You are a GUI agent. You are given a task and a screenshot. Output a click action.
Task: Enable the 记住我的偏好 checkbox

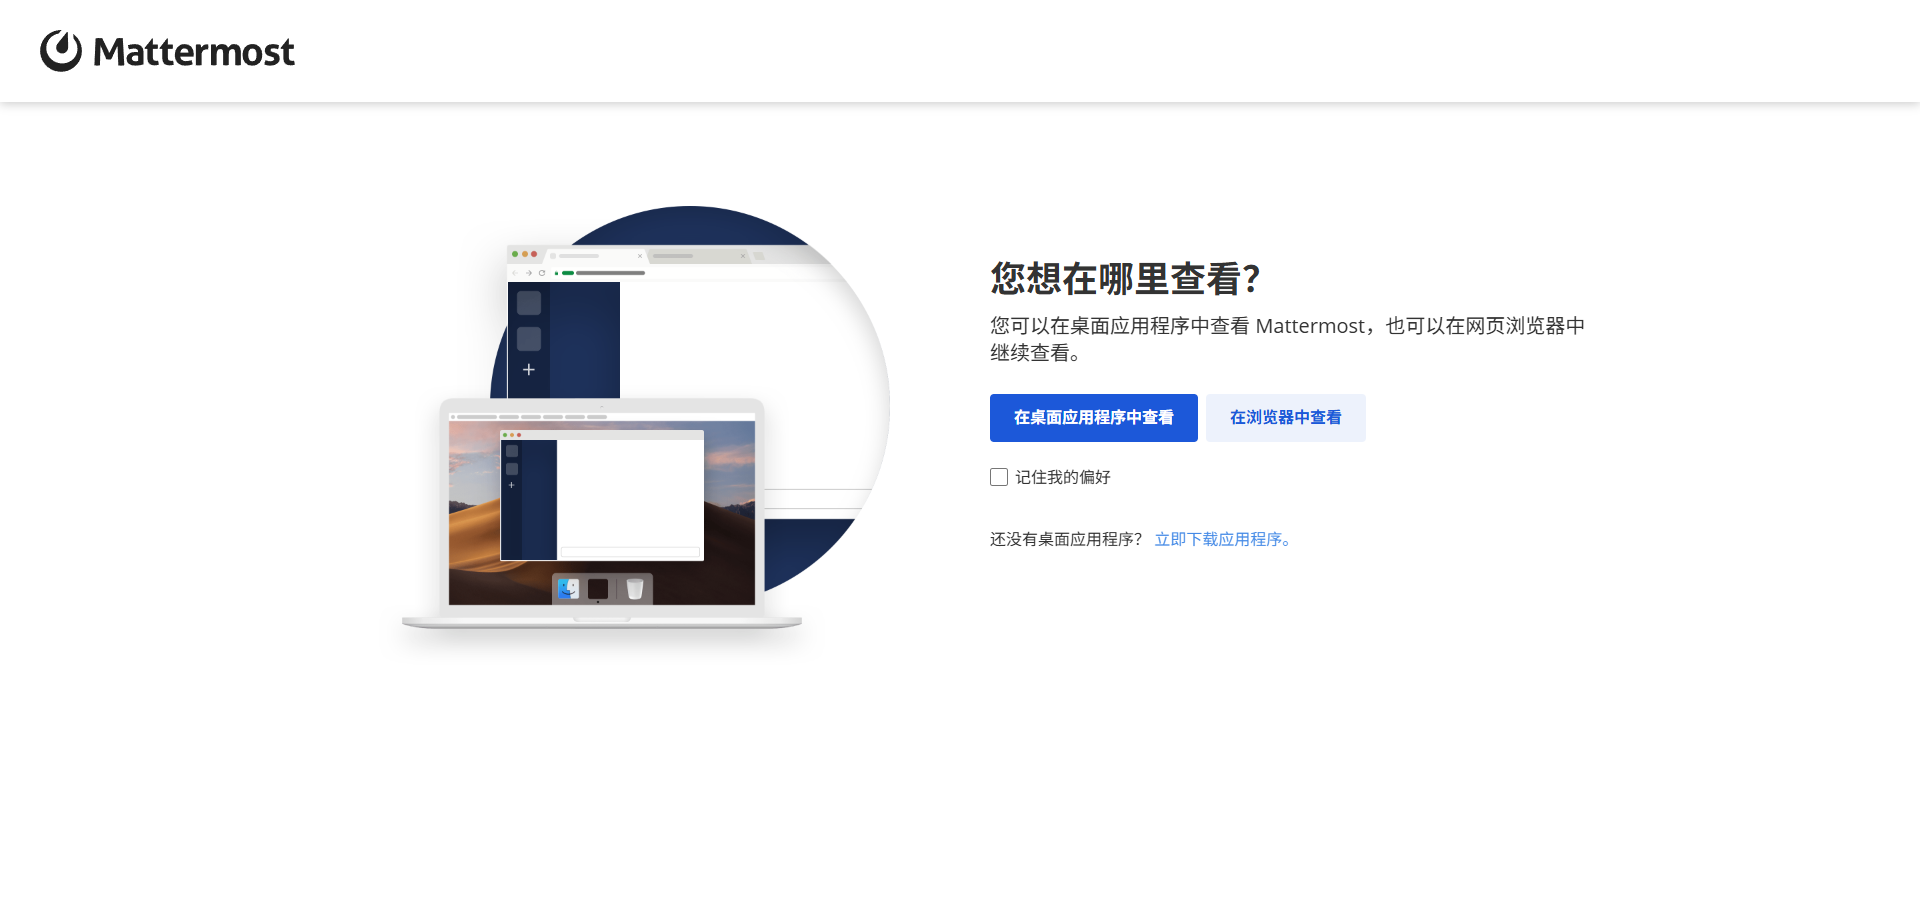[x=999, y=477]
